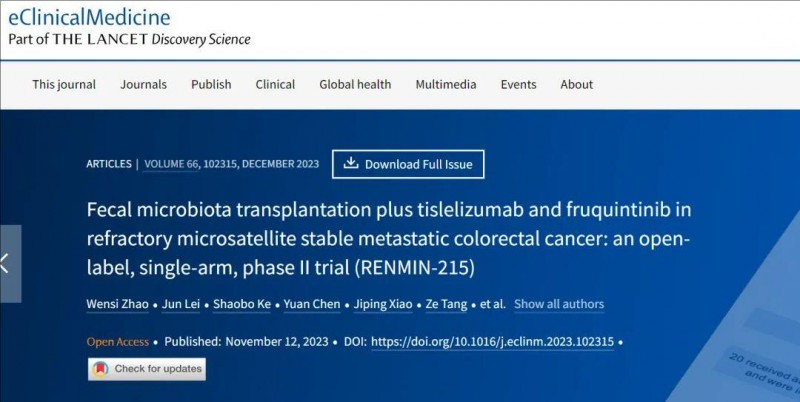Expand the Journals menu
This screenshot has width=800, height=402.
point(143,85)
